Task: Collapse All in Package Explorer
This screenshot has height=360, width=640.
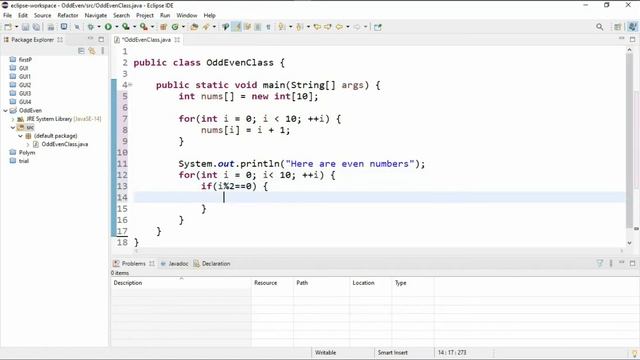Action: (x=81, y=51)
